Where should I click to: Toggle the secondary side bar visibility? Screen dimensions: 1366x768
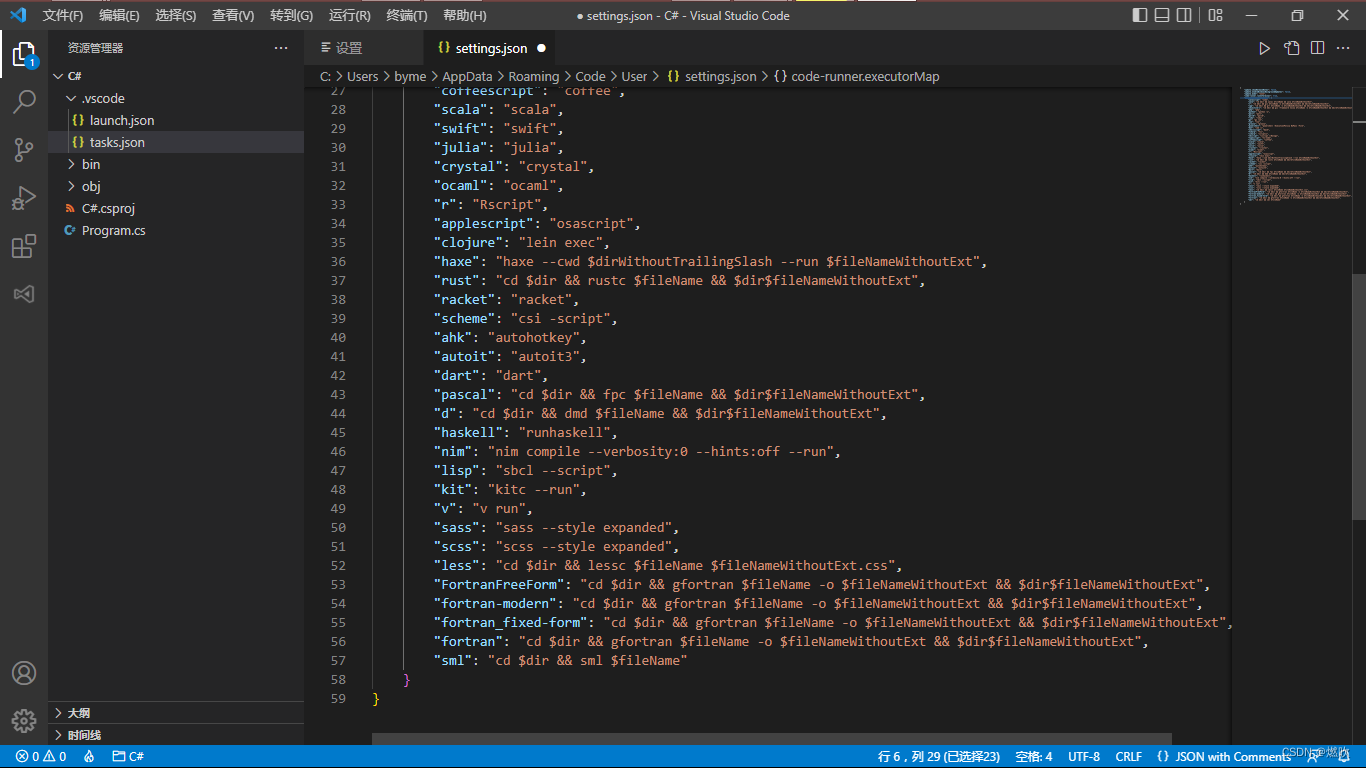(1184, 15)
